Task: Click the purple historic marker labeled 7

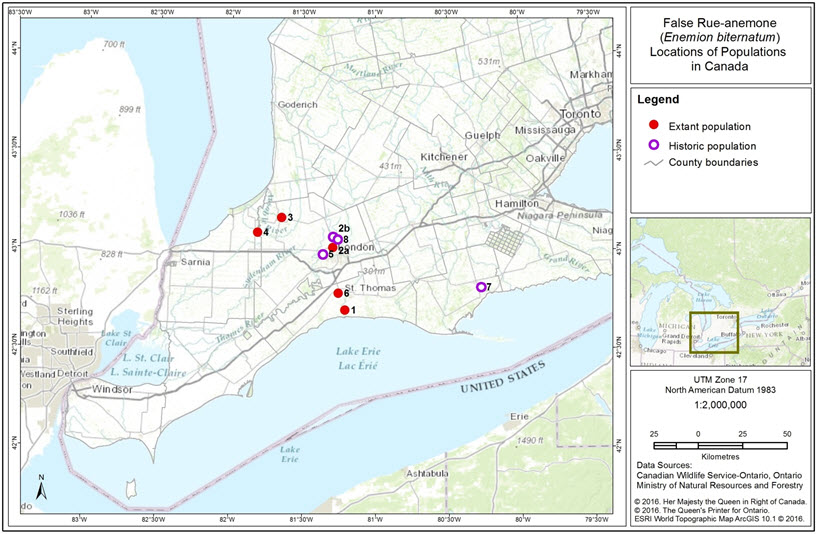Action: pyautogui.click(x=481, y=287)
